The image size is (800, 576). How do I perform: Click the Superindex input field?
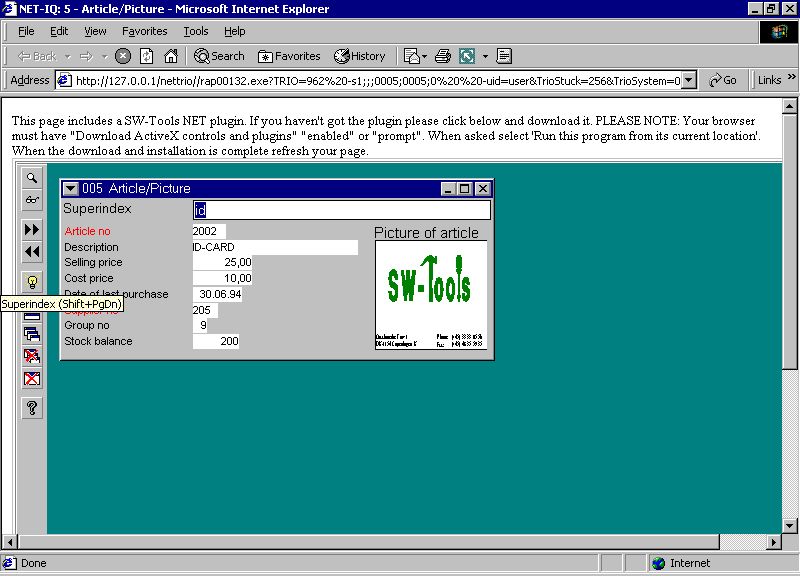pos(341,210)
